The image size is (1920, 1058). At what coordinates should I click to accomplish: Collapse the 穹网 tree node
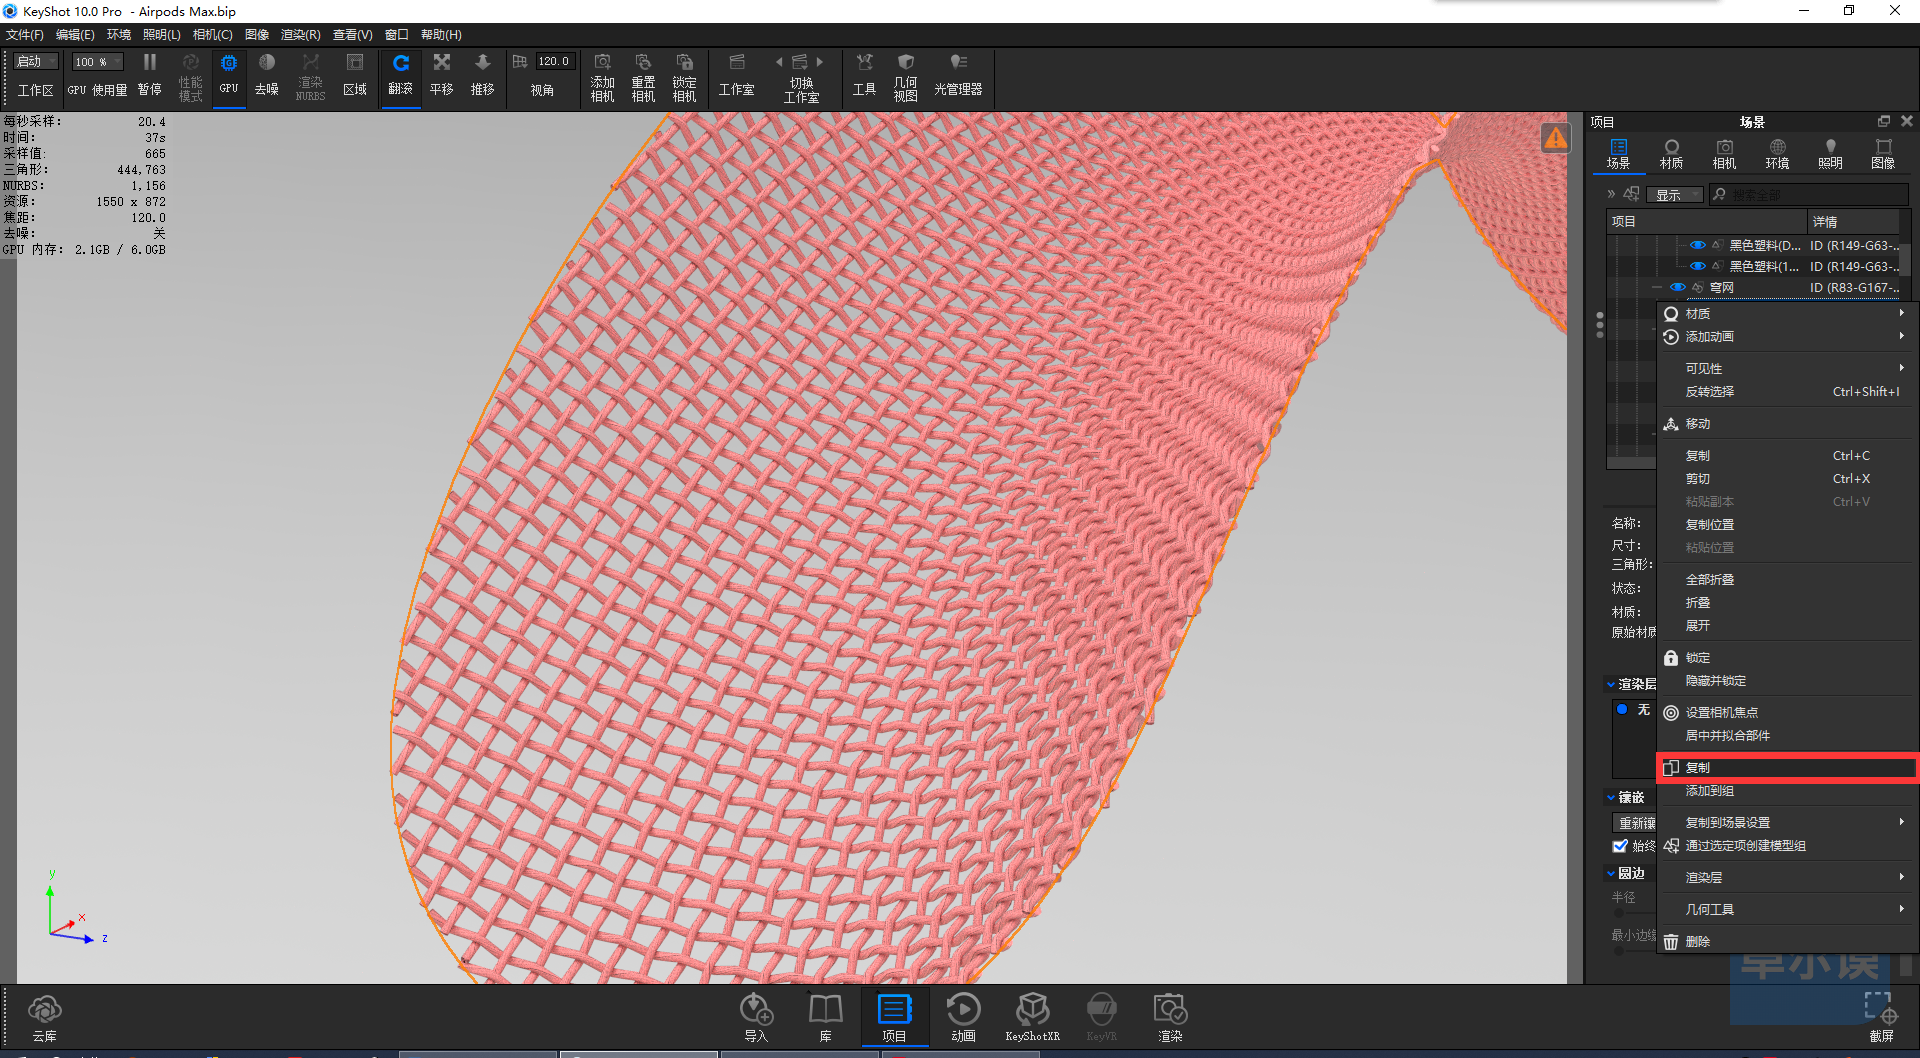point(1658,287)
